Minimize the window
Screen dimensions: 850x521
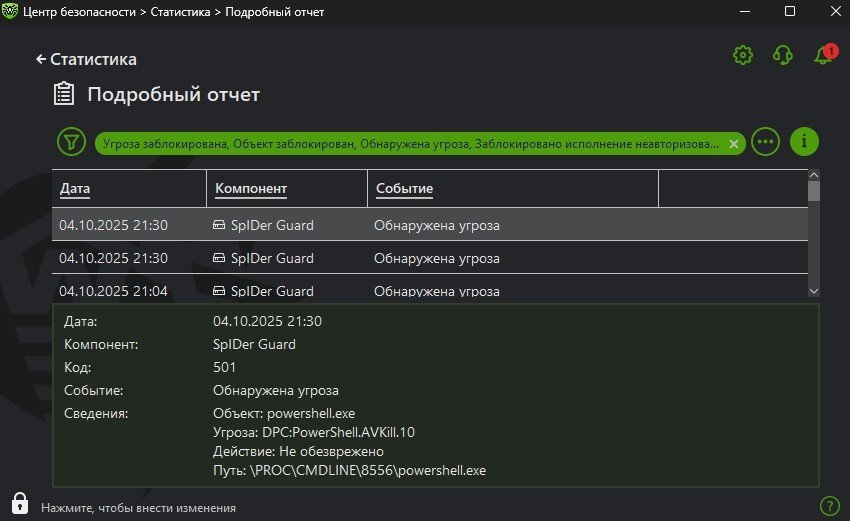click(745, 11)
